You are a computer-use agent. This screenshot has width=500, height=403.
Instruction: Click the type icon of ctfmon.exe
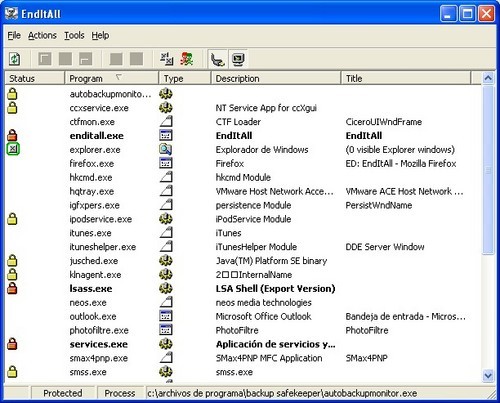click(x=166, y=121)
